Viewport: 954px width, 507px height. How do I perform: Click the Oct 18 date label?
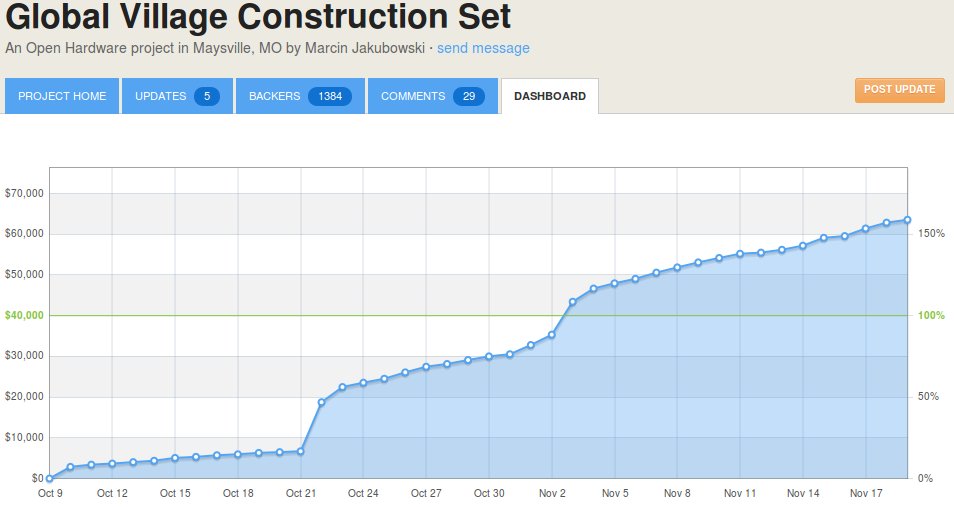(238, 493)
